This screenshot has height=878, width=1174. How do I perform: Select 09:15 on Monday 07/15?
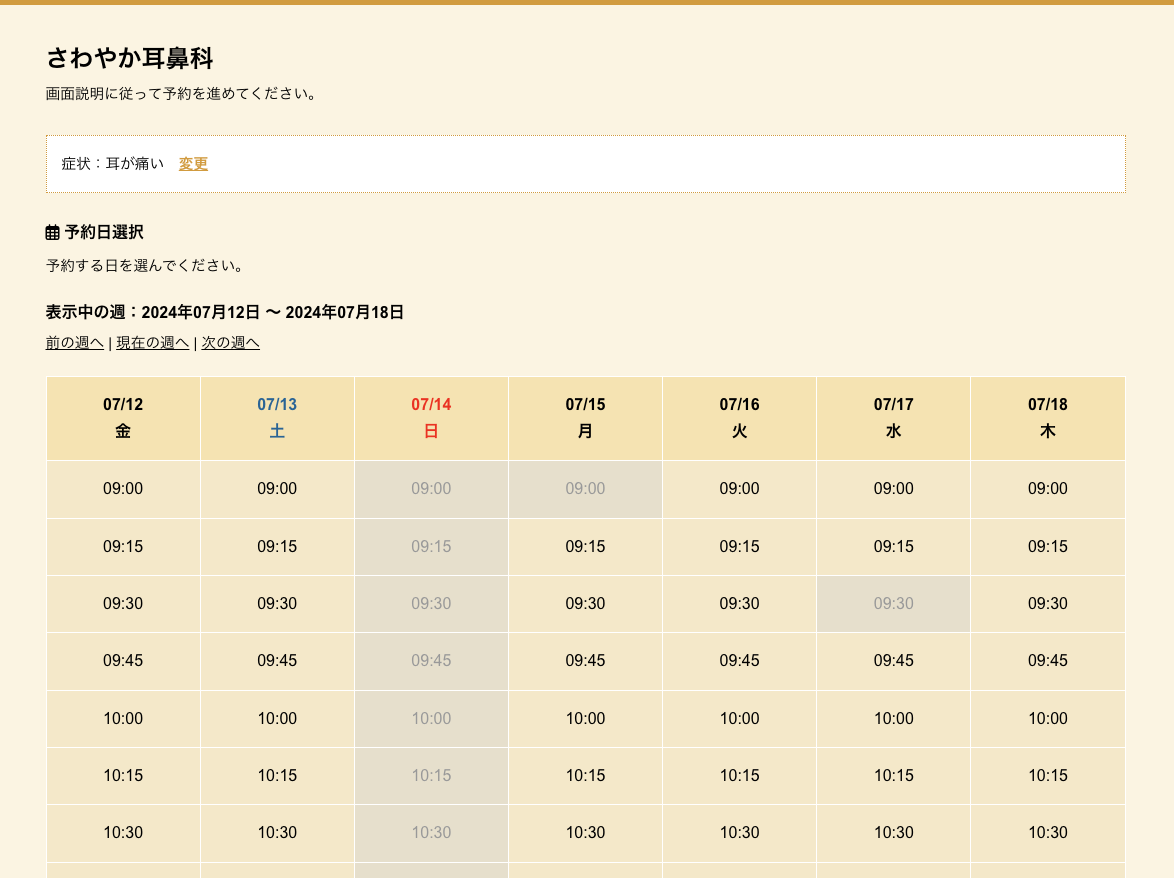pos(586,546)
